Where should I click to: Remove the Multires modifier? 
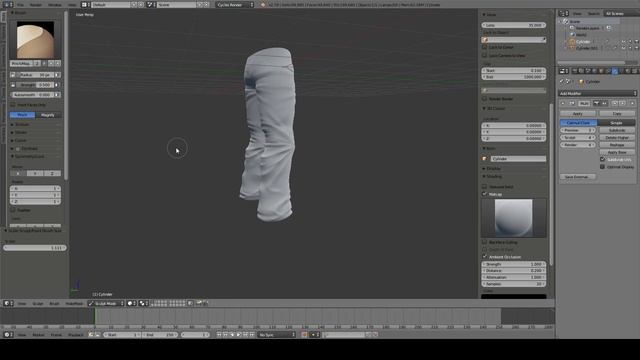pyautogui.click(x=632, y=103)
